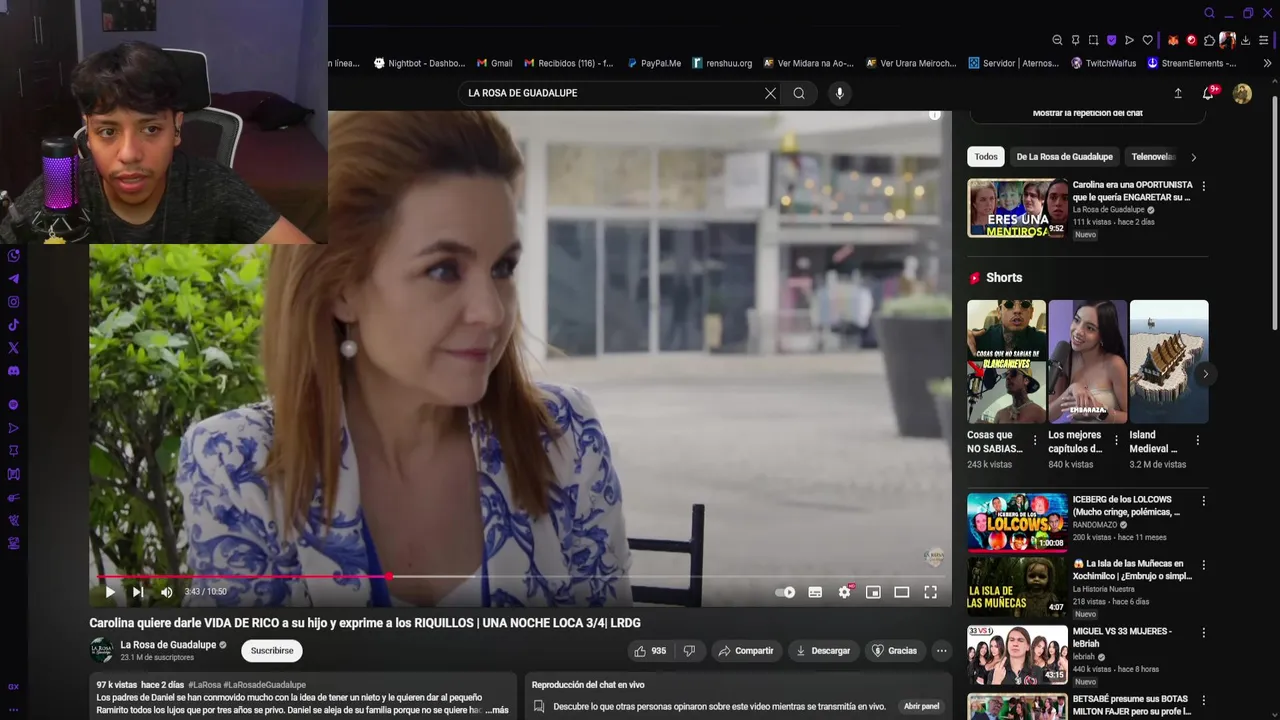Select the Todos filter chip

click(986, 157)
